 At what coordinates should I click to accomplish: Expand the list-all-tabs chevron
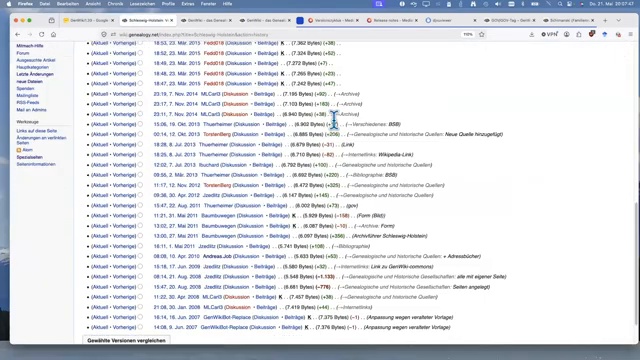point(619,20)
